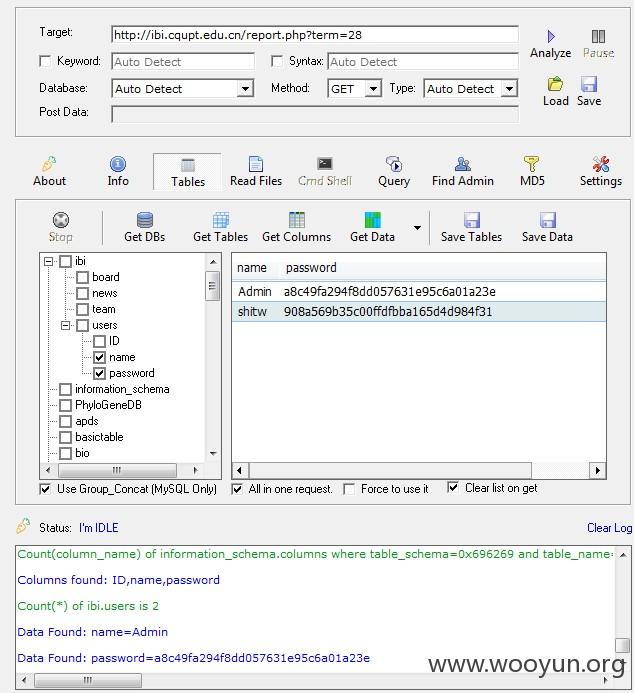Click the password column header
The width and height of the screenshot is (634, 693).
tap(311, 268)
